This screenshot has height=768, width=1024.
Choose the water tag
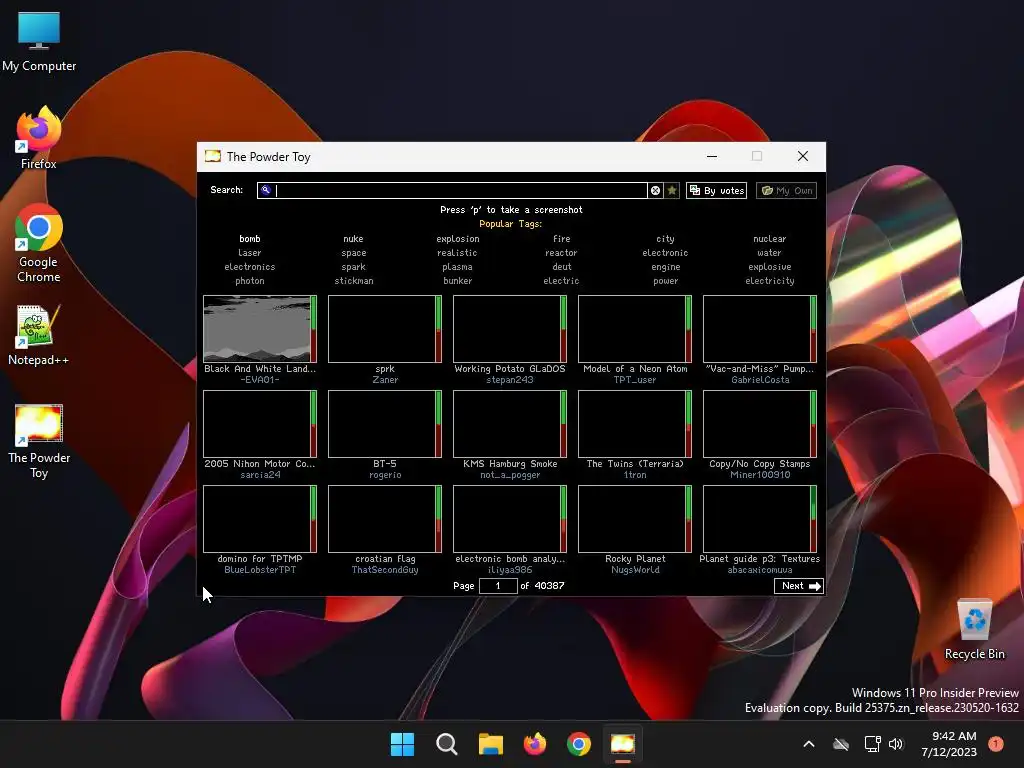(x=769, y=253)
